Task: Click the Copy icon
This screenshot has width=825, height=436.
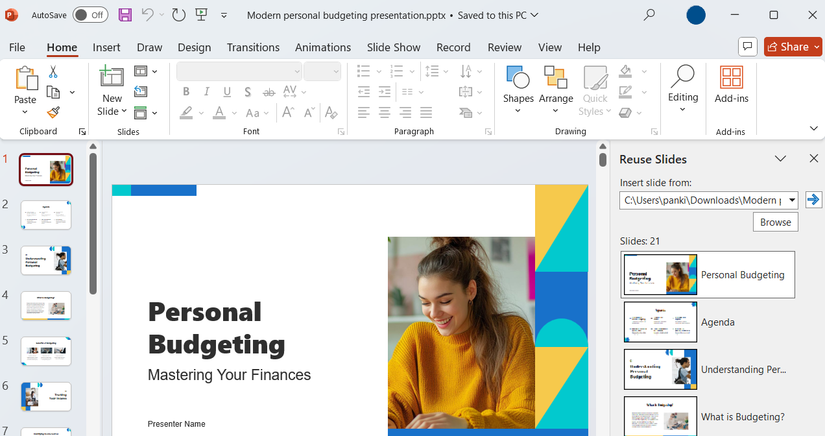Action: (x=53, y=92)
